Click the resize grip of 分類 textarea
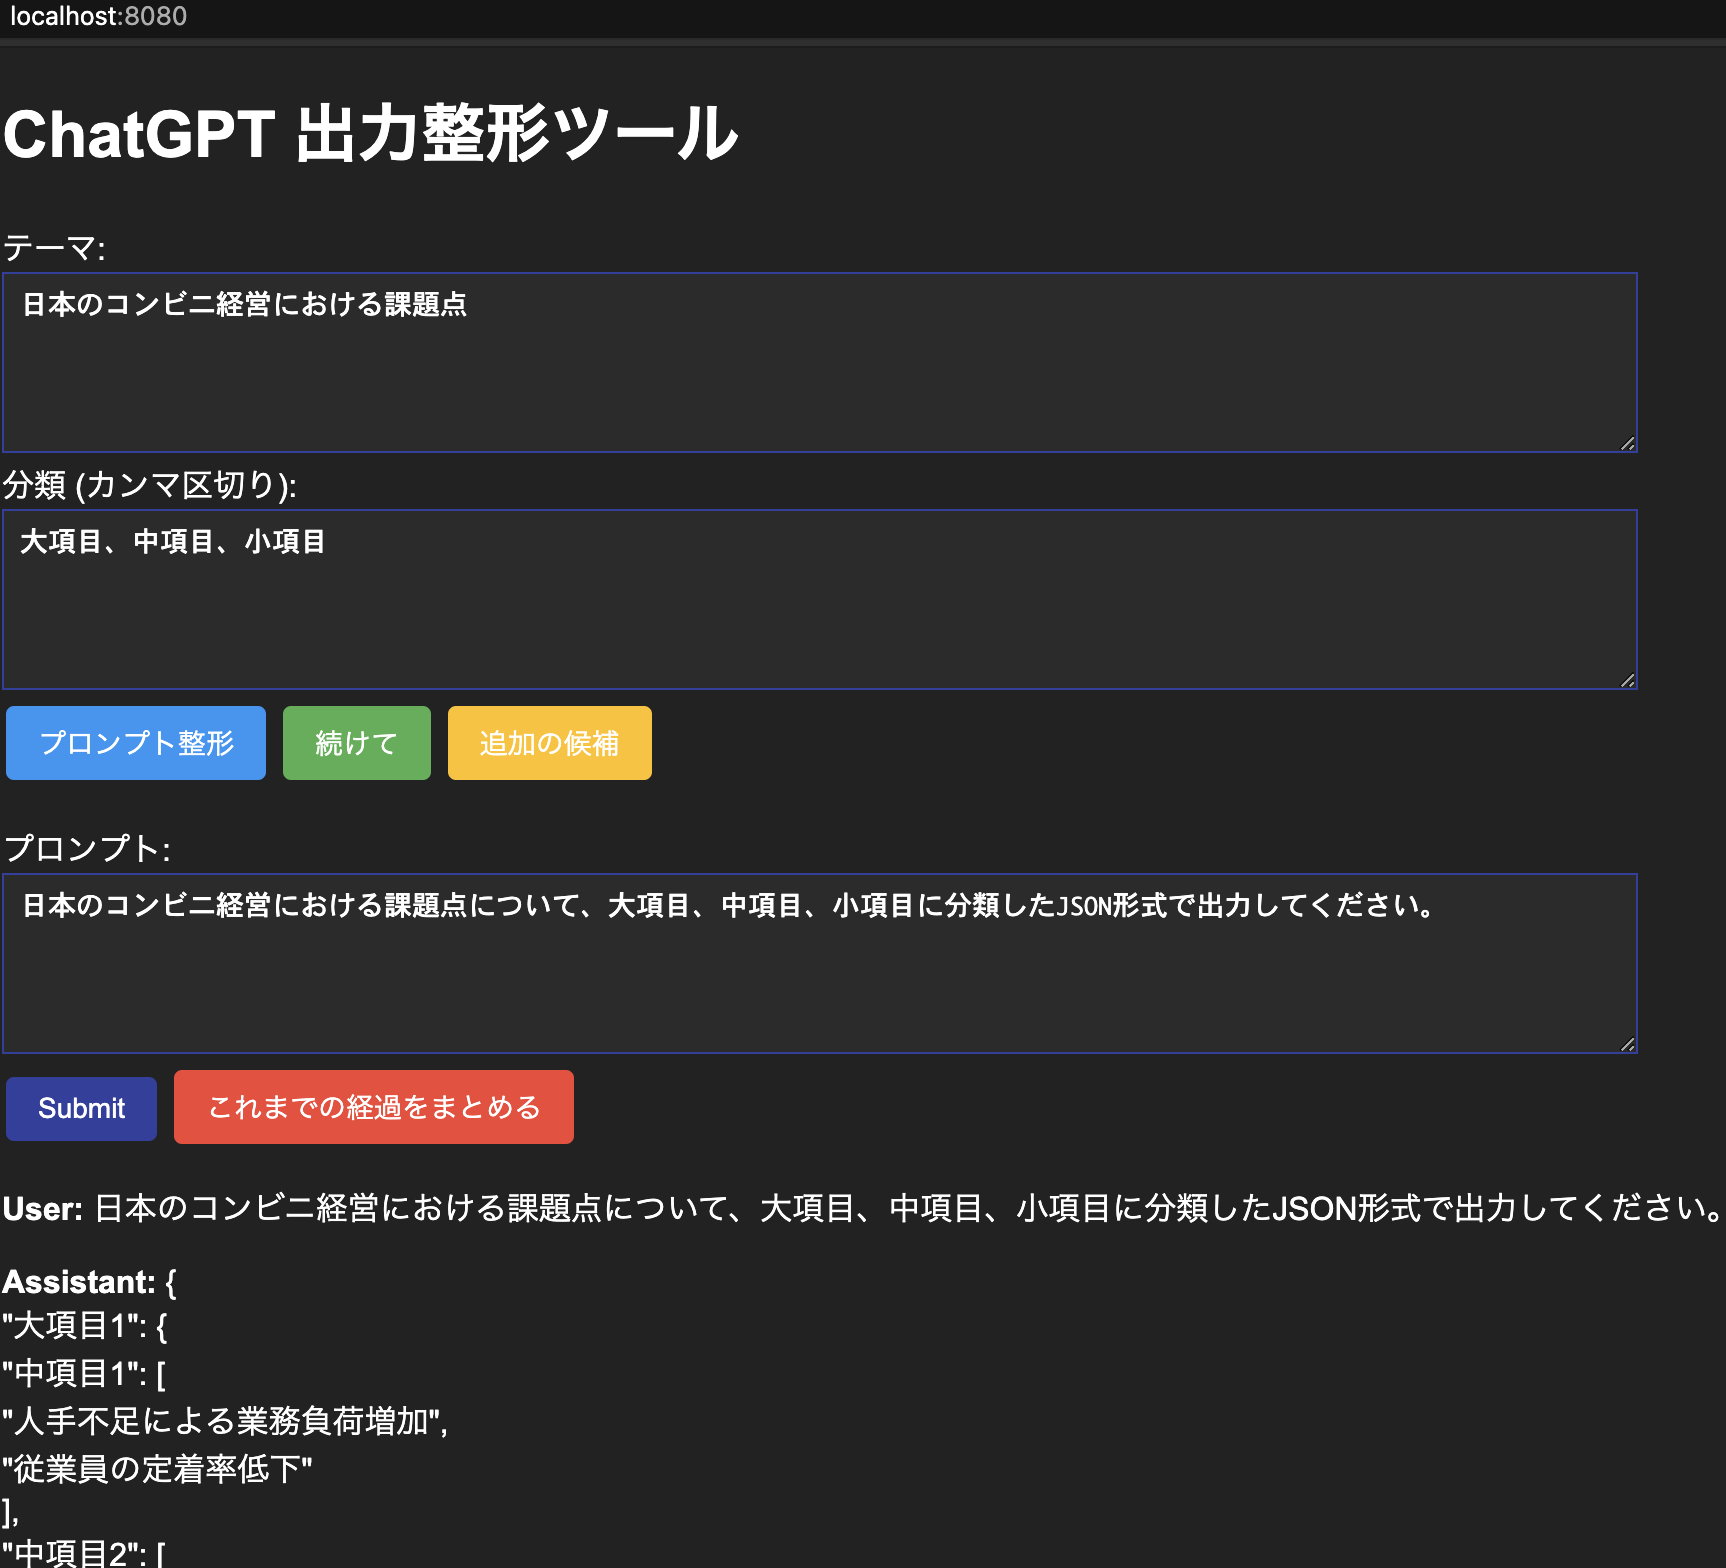This screenshot has height=1568, width=1726. pos(1627,680)
